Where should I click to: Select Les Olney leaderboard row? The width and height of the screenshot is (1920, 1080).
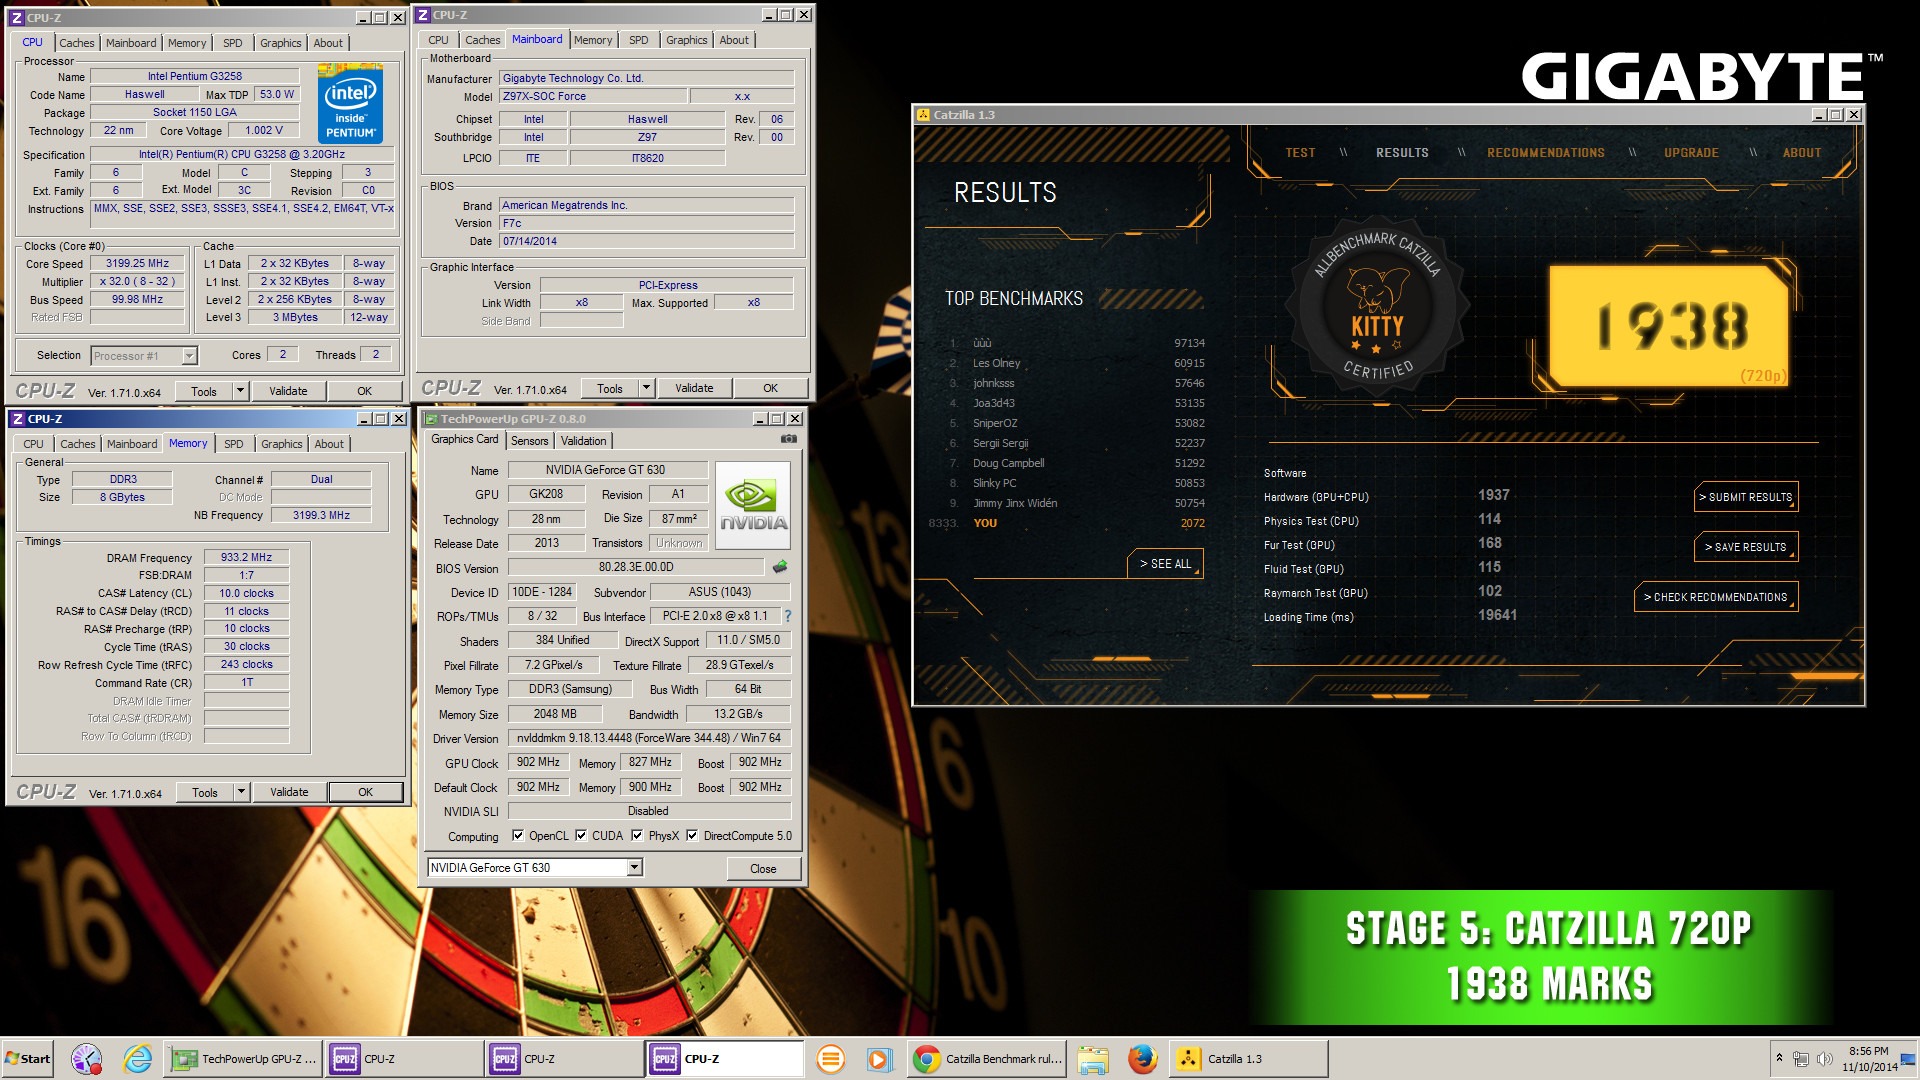(x=1075, y=363)
